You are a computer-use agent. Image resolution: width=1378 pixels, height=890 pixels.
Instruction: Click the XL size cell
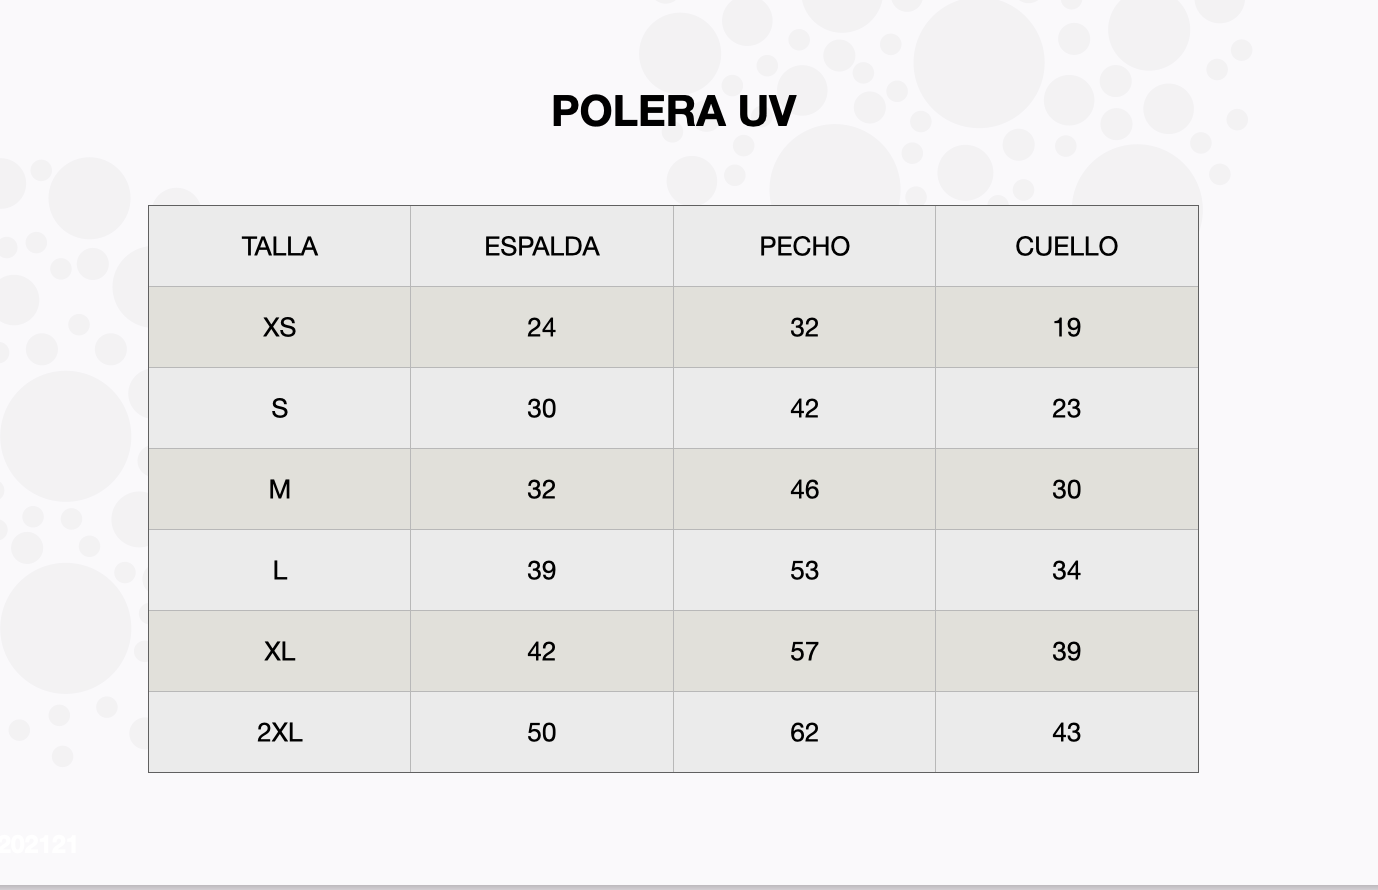(x=279, y=652)
